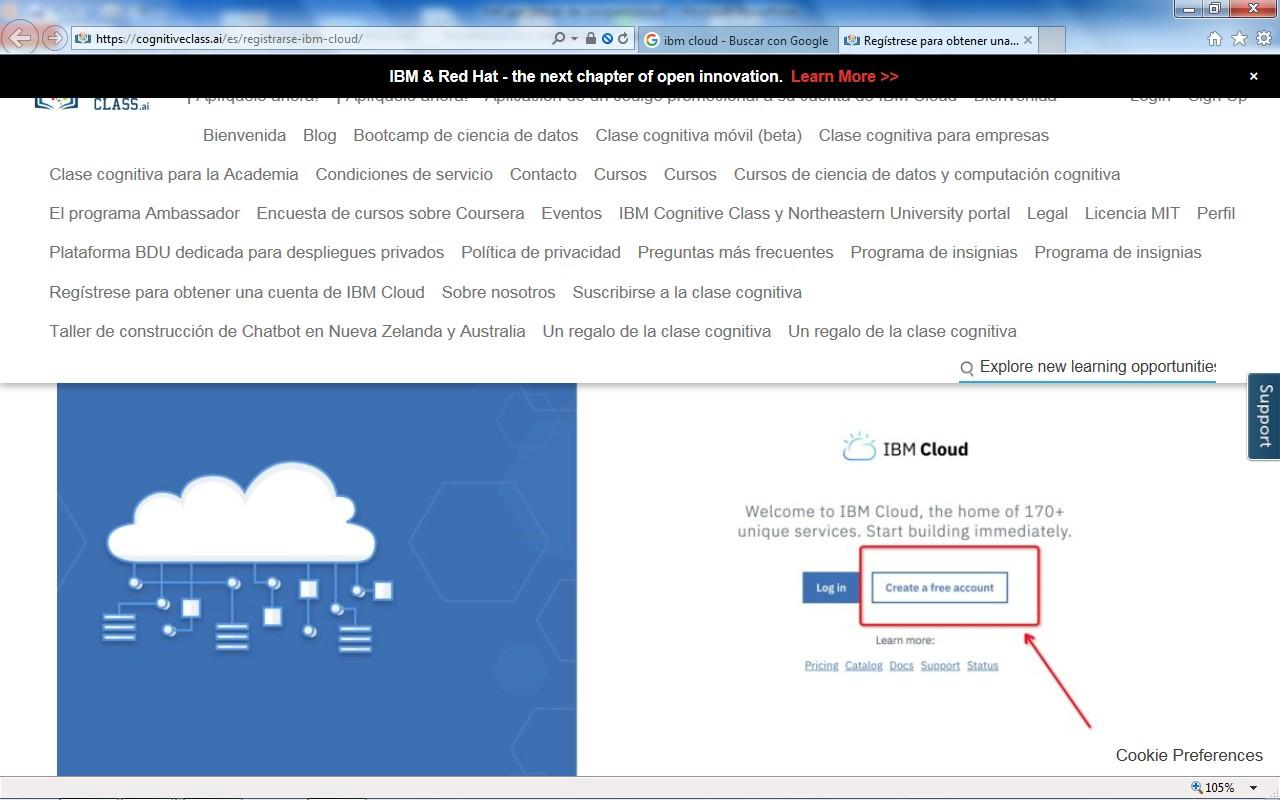
Task: Go to the Eventos page
Action: pos(572,213)
